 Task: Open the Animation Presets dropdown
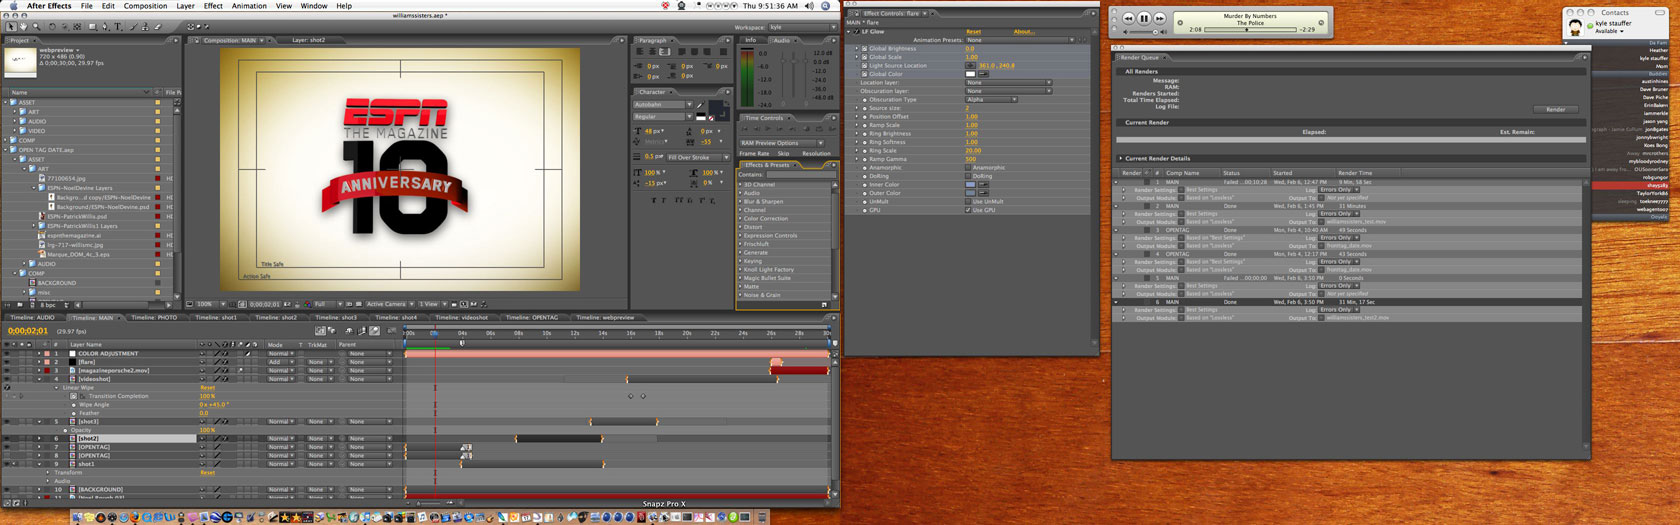[1018, 40]
